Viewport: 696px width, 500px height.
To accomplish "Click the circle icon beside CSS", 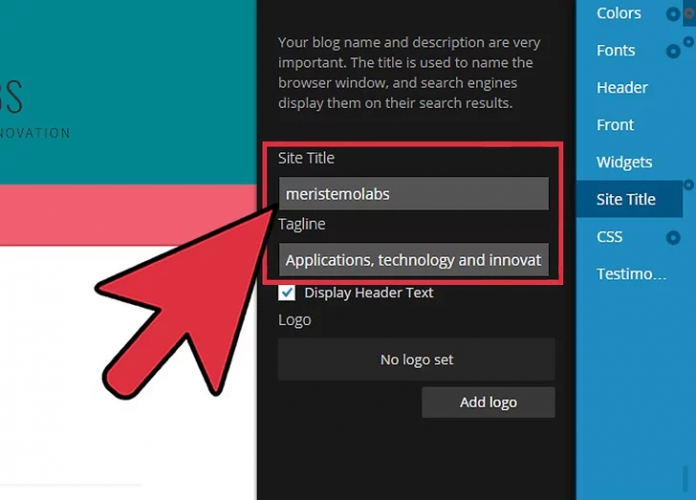I will (x=673, y=238).
